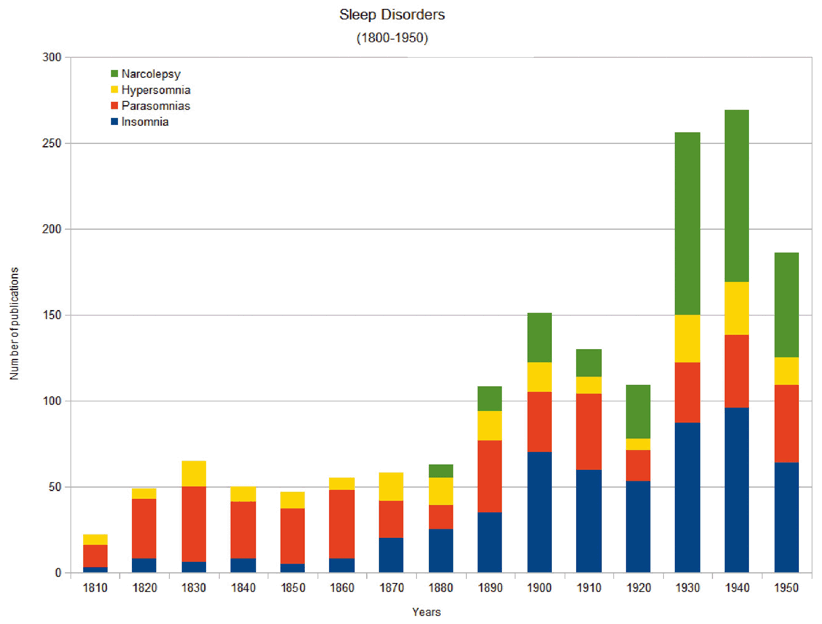Click the blue Insomnia legend swatch
This screenshot has width=822, height=624.
point(114,122)
